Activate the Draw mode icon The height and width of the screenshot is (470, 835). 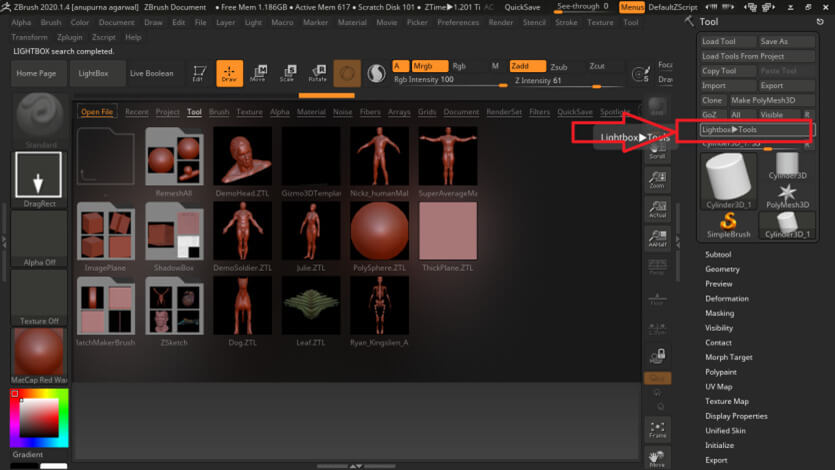(230, 73)
